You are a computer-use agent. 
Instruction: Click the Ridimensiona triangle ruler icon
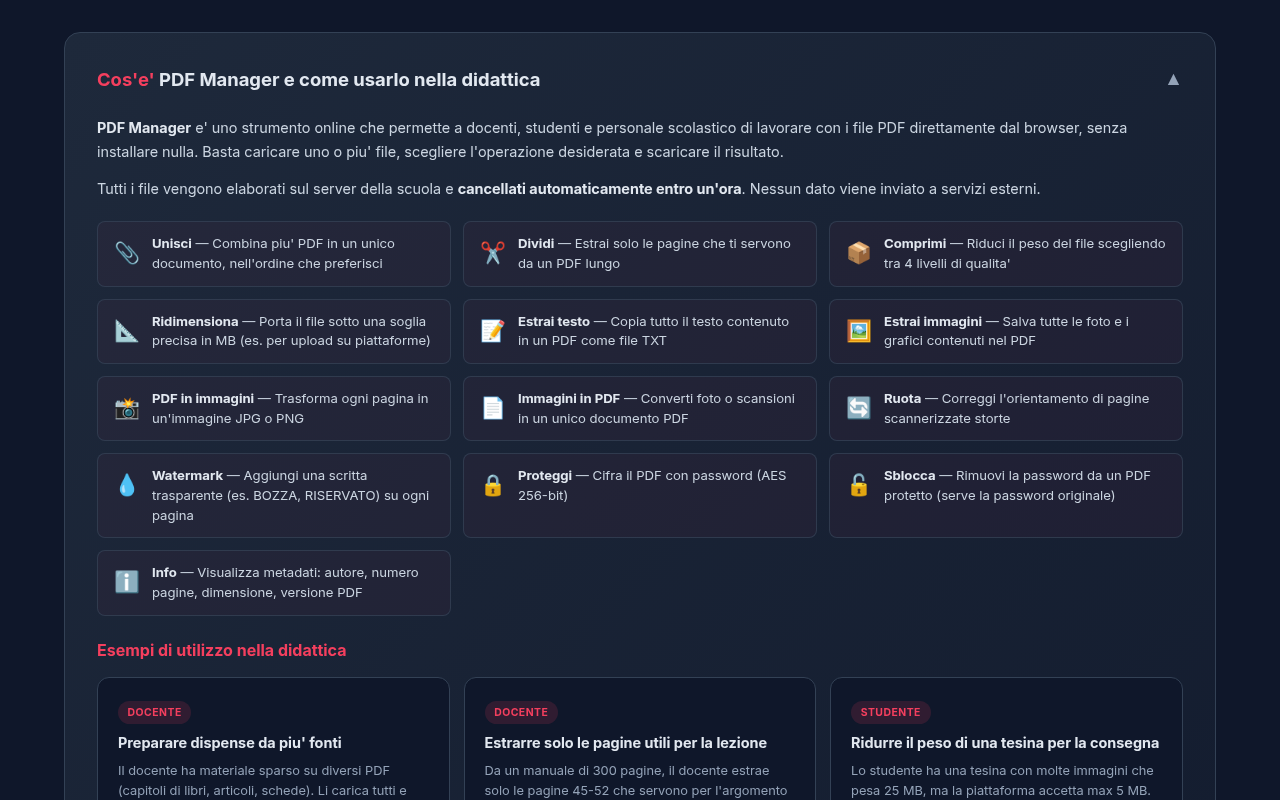pyautogui.click(x=127, y=331)
